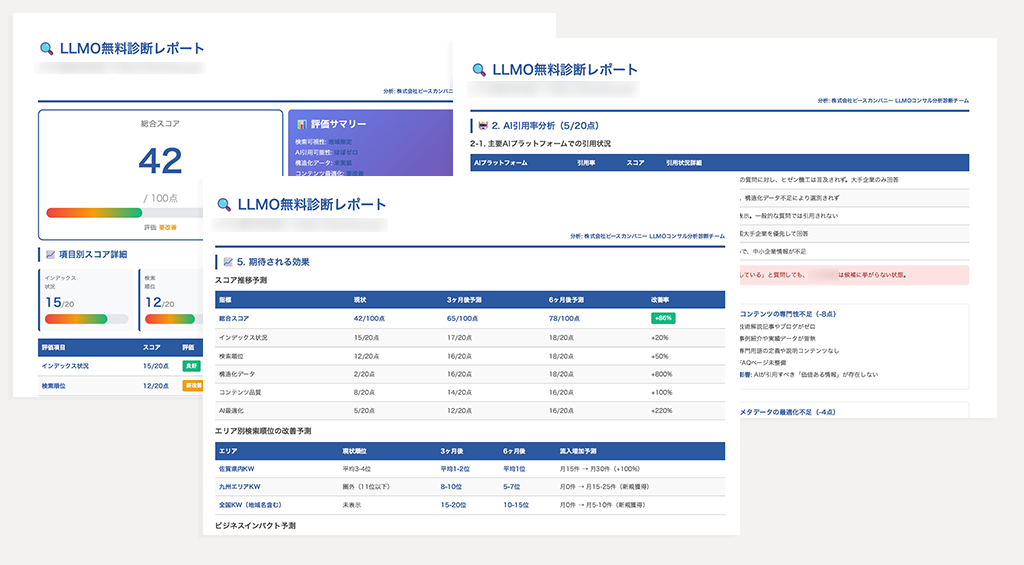The height and width of the screenshot is (565, 1024).
Task: Click the magnifier icon on the AI引用率分析 report
Action: coord(479,69)
